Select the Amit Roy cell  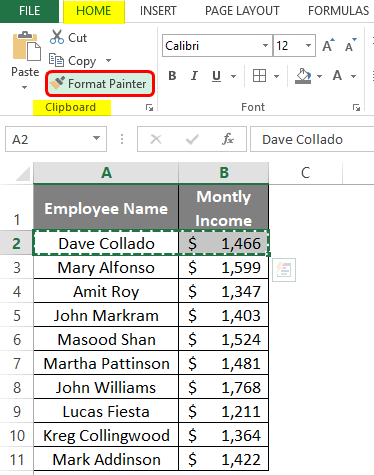[106, 291]
